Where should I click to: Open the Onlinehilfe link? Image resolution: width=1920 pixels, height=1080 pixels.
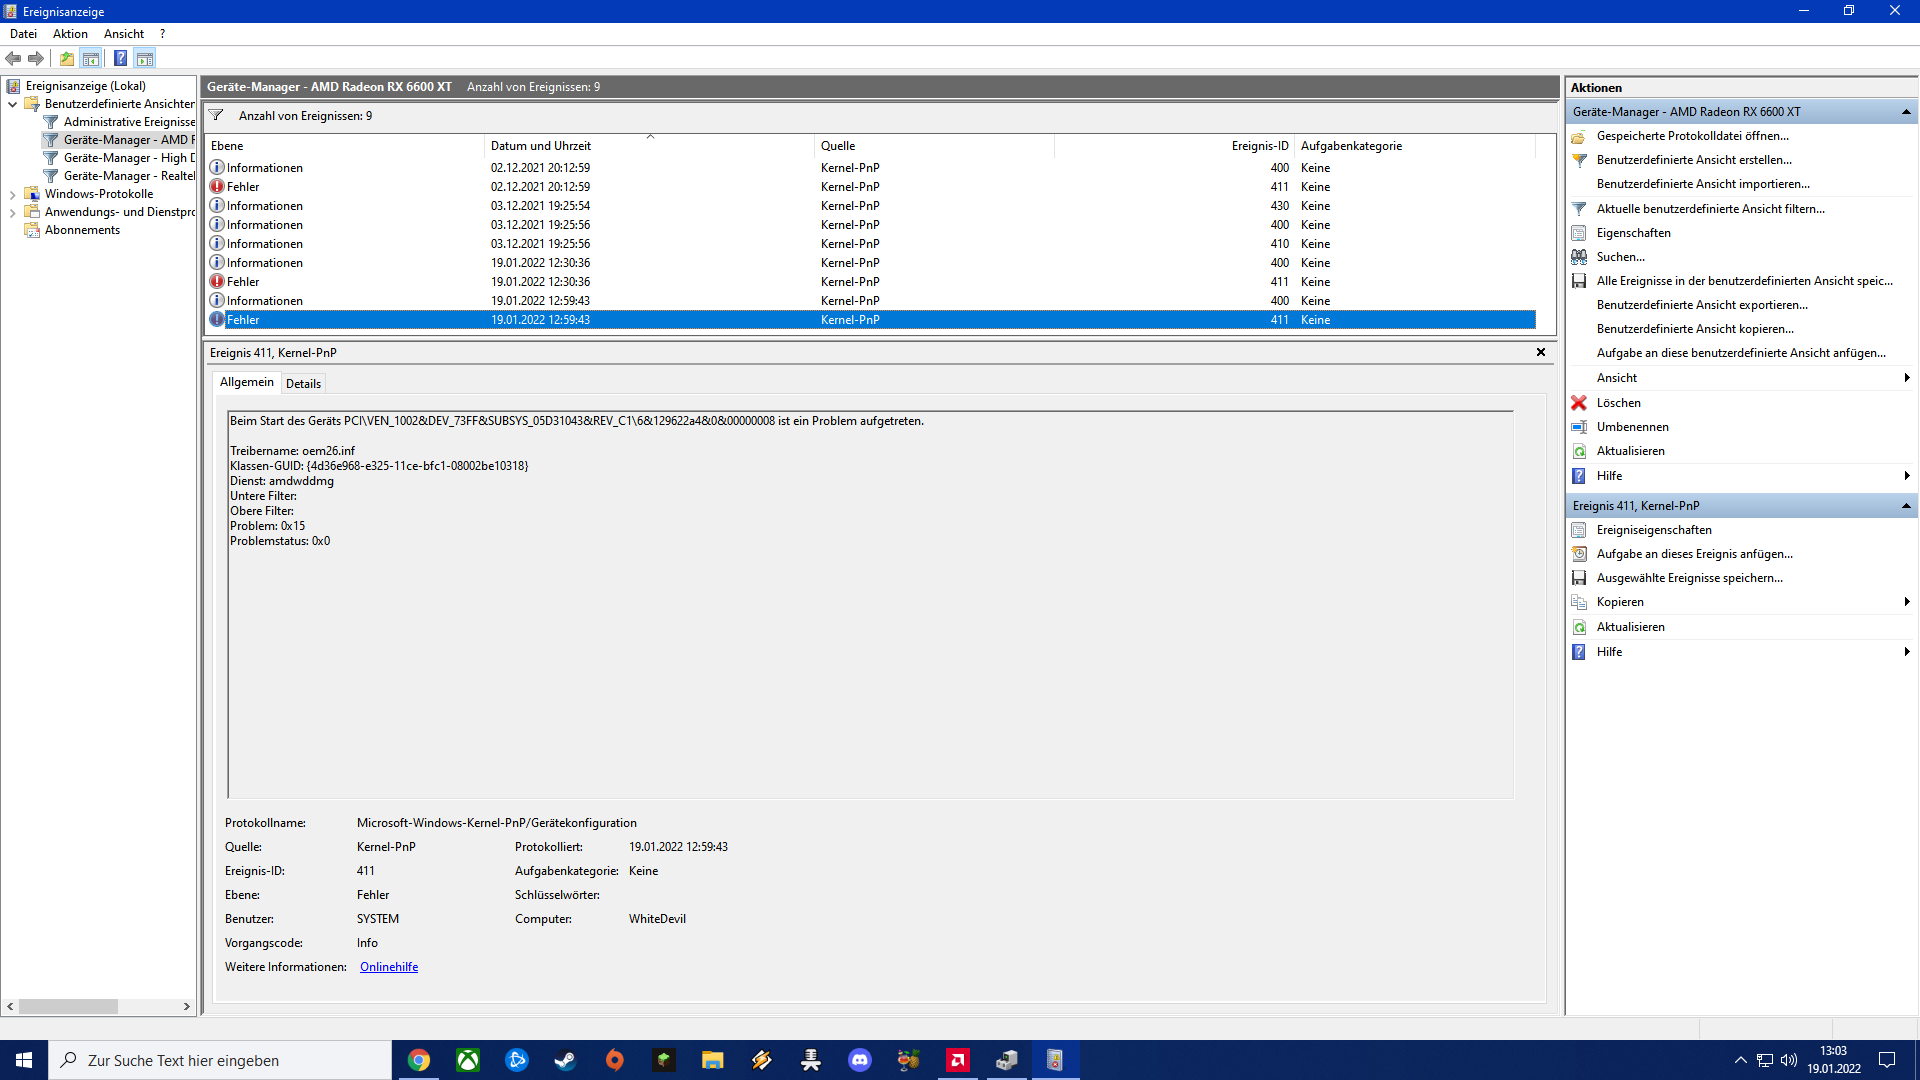coord(389,967)
